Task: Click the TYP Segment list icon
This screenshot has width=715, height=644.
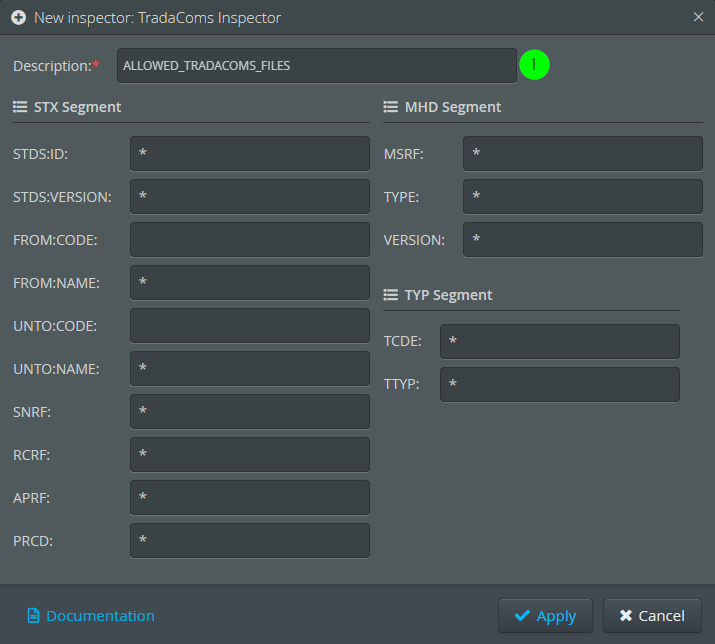Action: point(391,295)
